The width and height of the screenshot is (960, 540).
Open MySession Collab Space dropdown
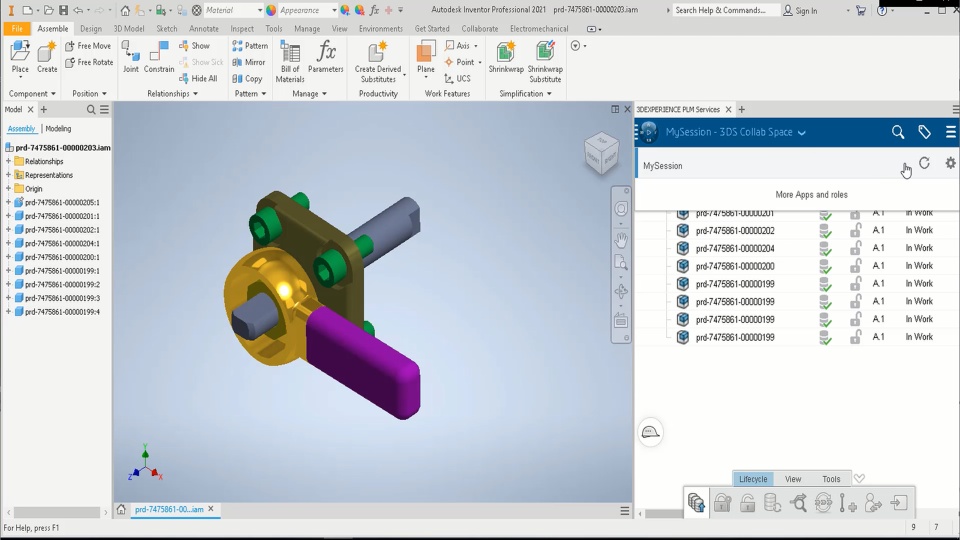(801, 133)
